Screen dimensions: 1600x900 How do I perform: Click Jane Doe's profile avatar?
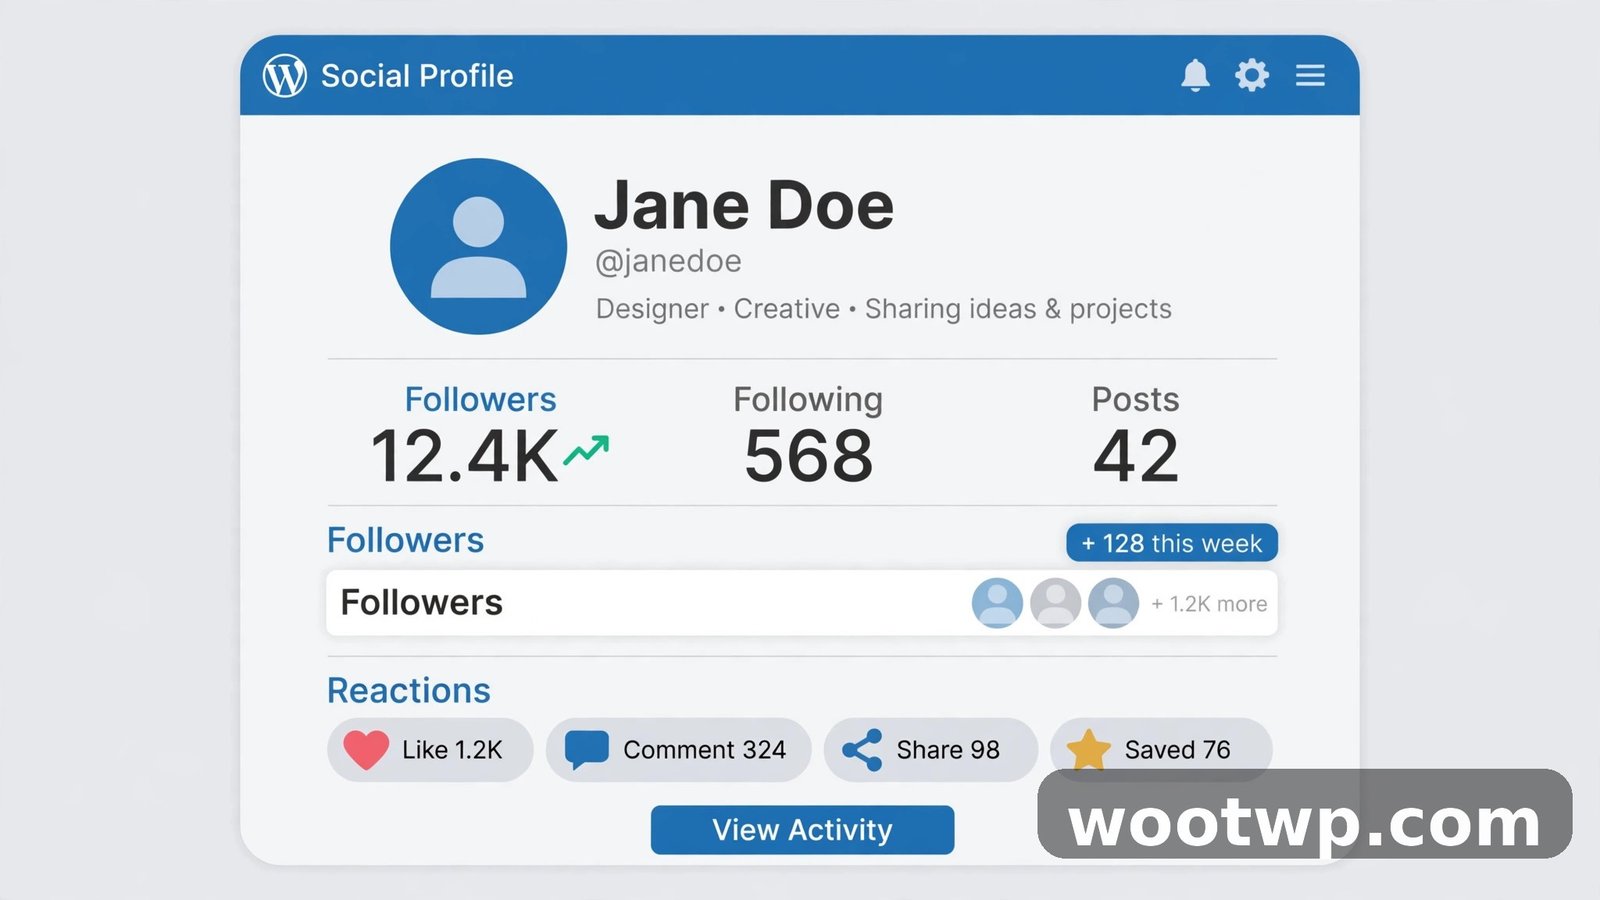(x=478, y=246)
